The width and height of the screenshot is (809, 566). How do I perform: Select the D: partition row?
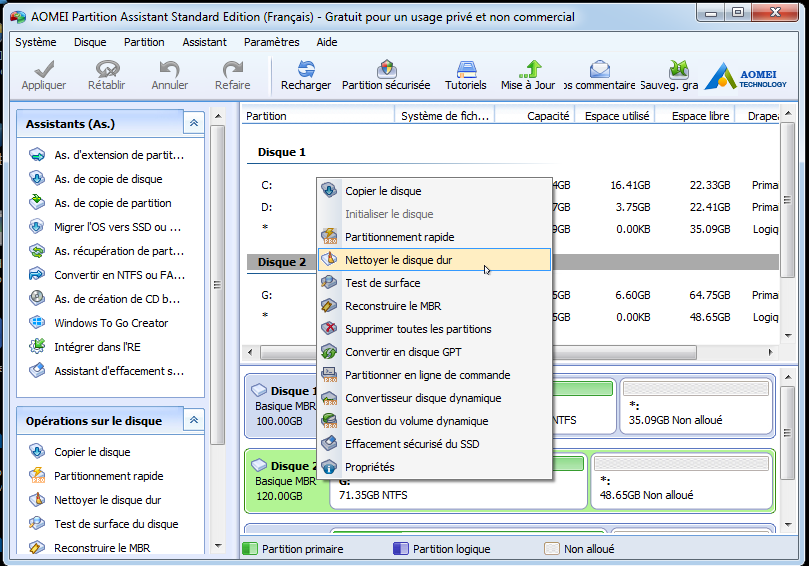point(511,207)
